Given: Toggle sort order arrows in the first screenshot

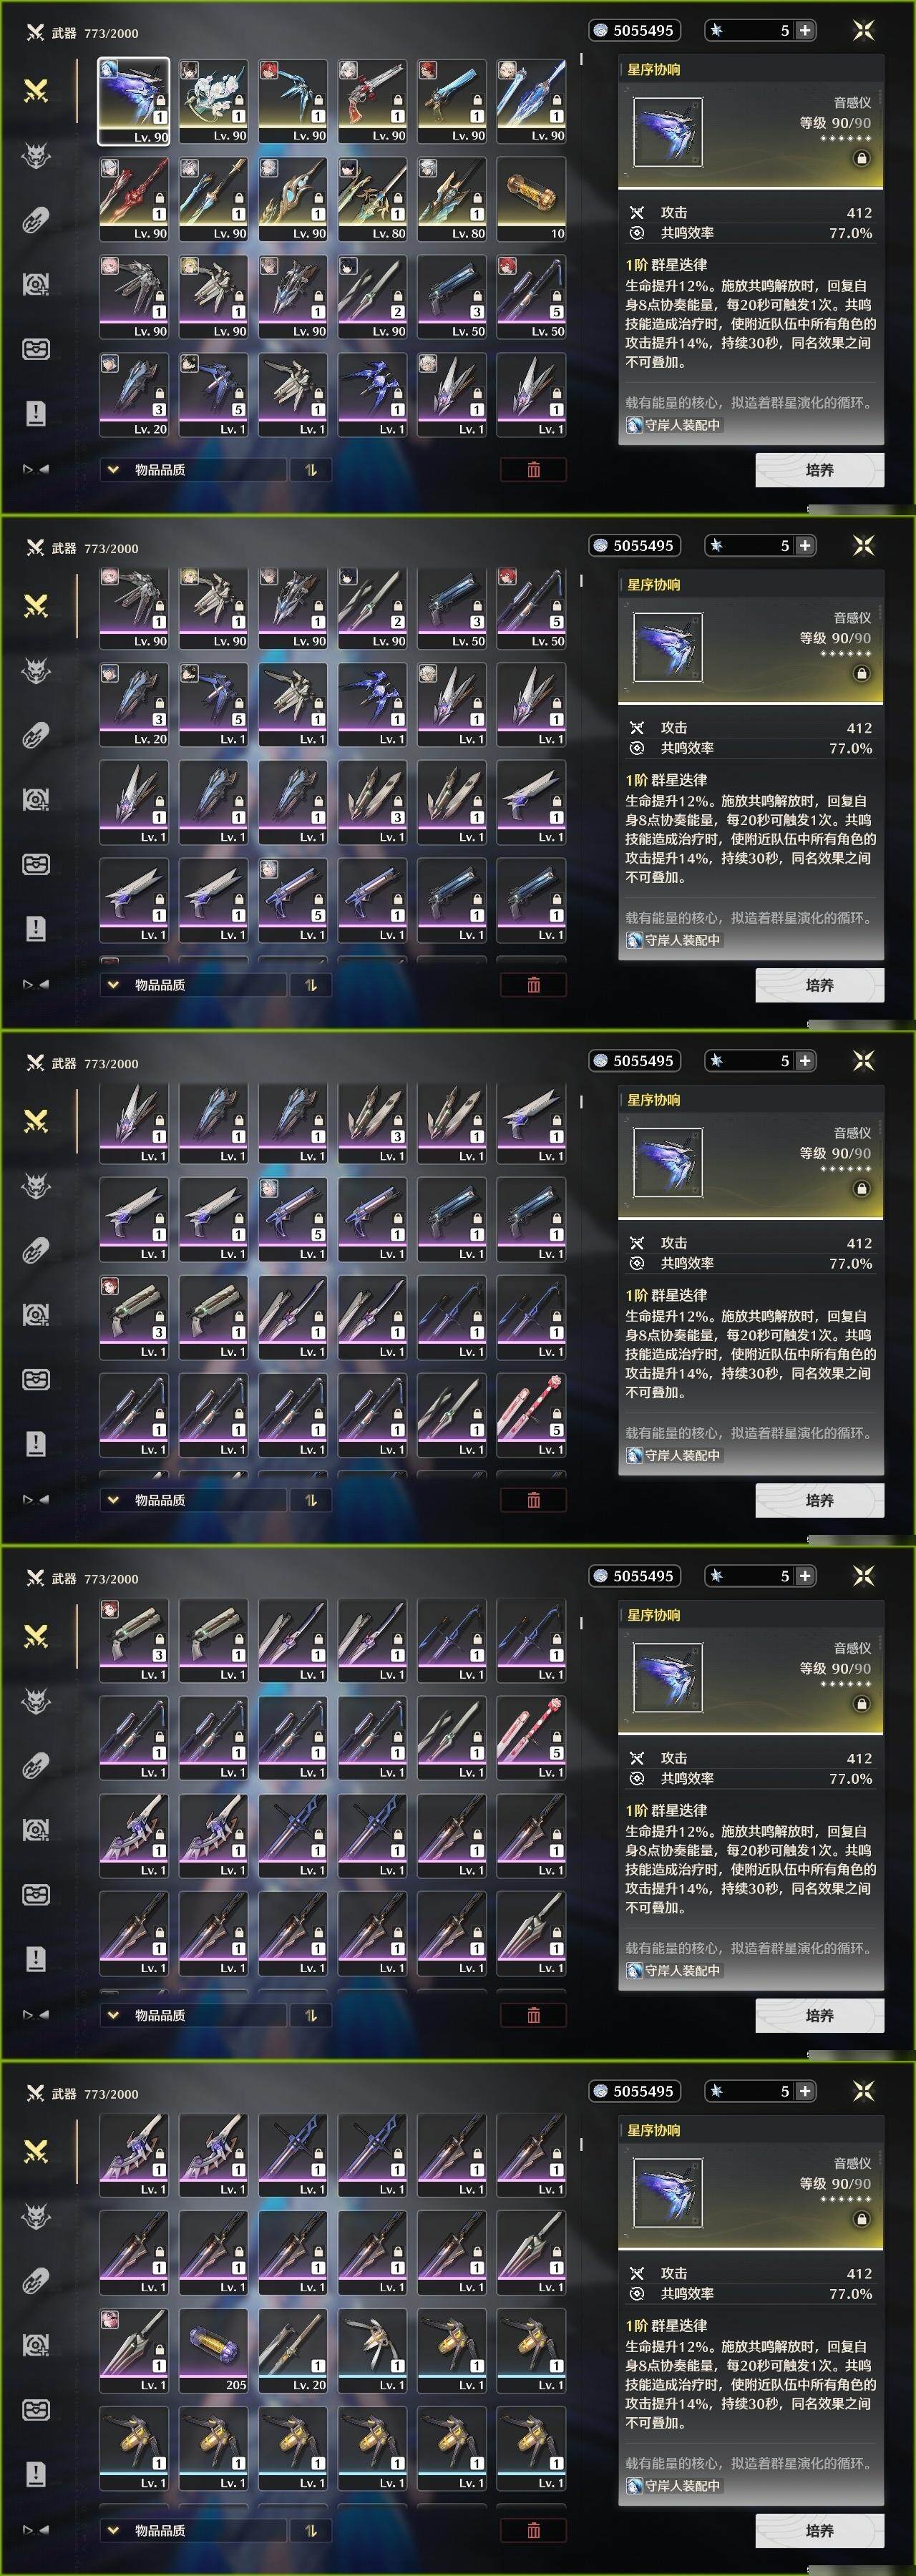Looking at the screenshot, I should pyautogui.click(x=311, y=470).
